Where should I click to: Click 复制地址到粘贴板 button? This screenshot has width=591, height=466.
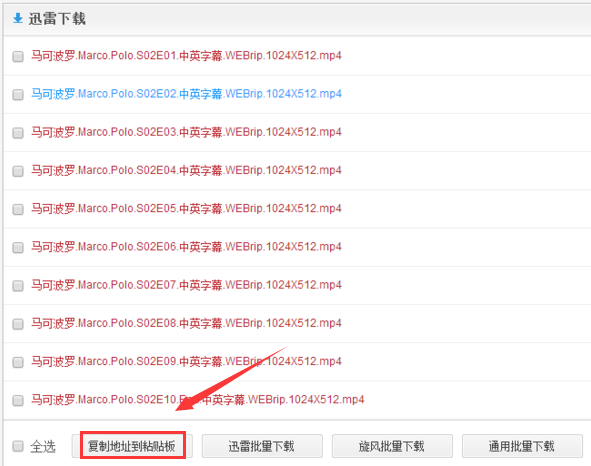coord(132,446)
